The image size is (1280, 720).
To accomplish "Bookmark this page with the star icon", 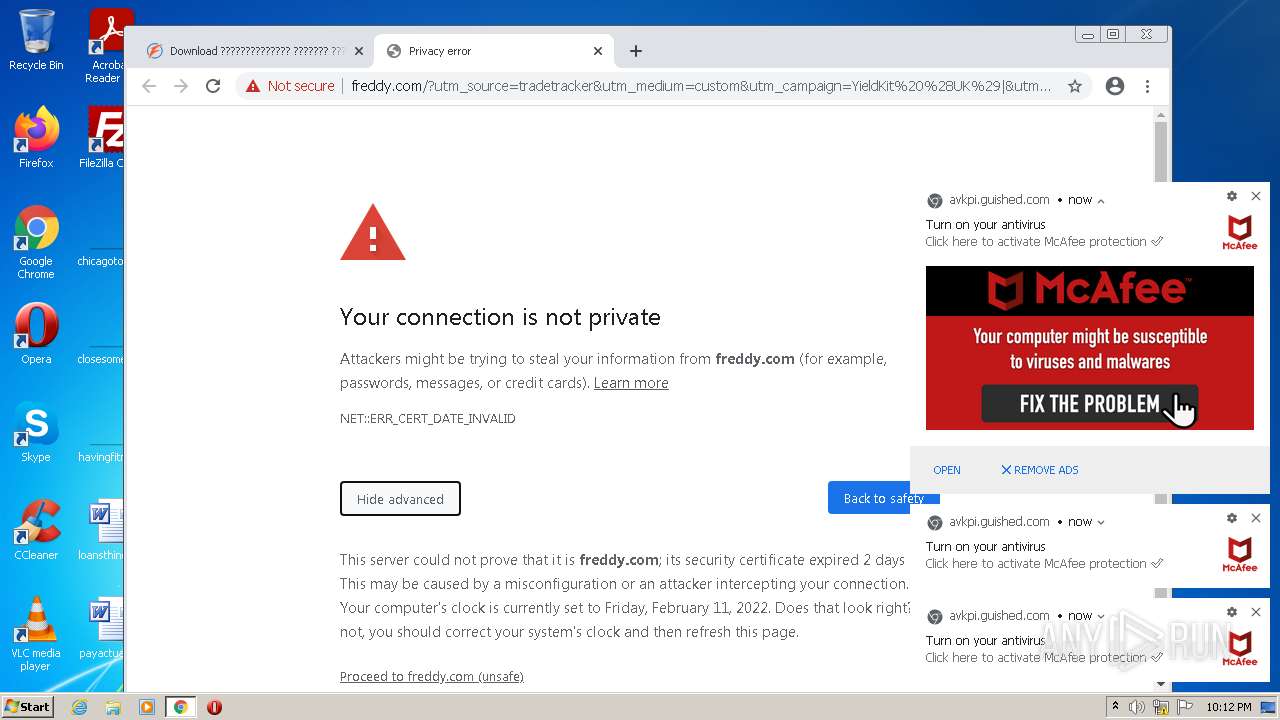I will coord(1075,86).
